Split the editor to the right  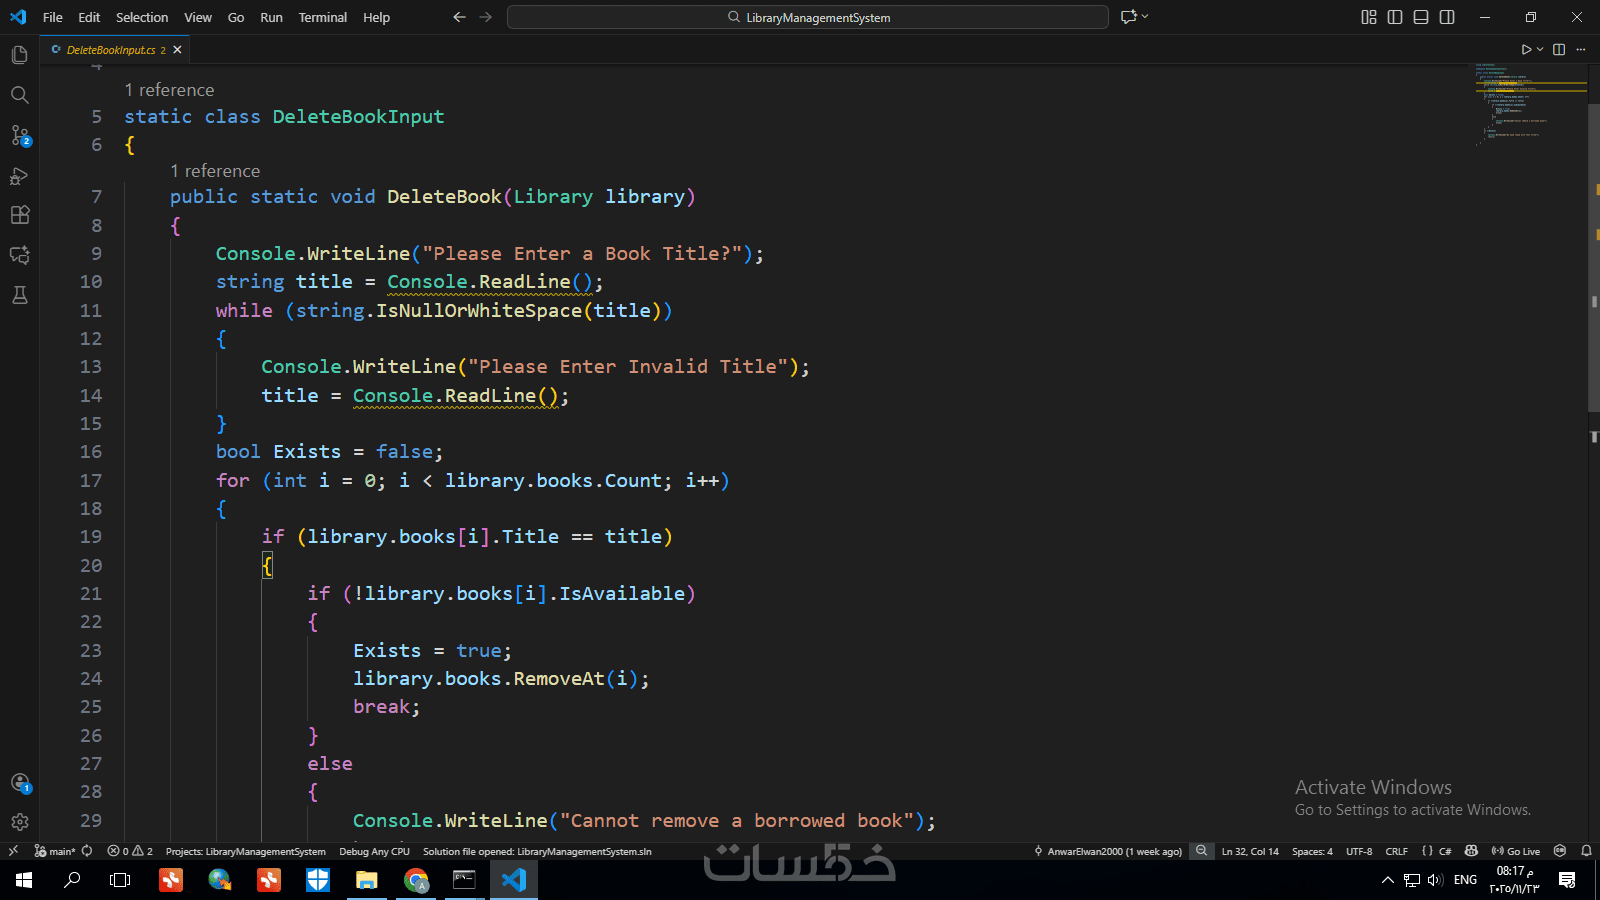(1559, 49)
